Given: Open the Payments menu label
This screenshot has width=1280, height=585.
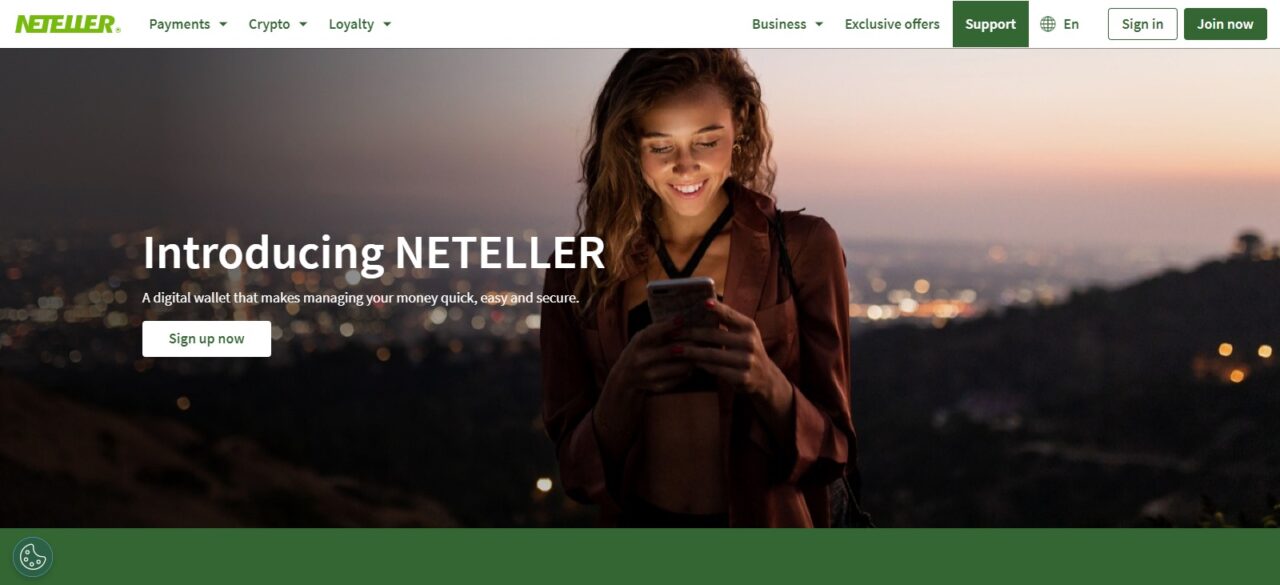Looking at the screenshot, I should 180,24.
